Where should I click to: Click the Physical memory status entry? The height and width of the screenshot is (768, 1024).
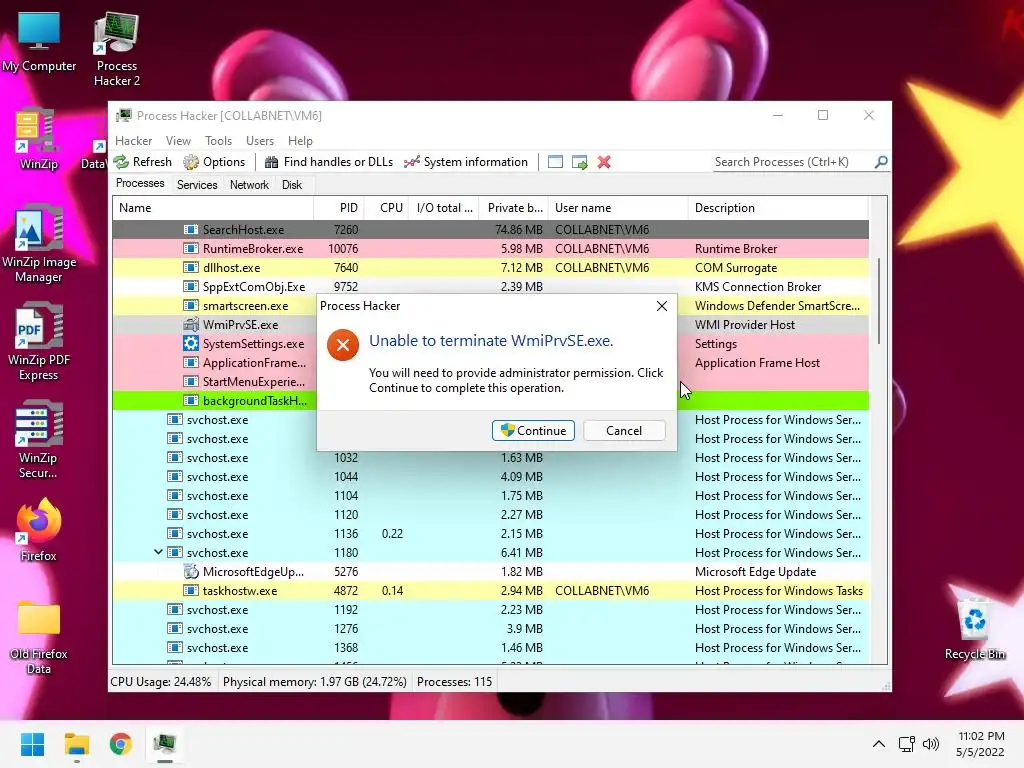point(315,682)
